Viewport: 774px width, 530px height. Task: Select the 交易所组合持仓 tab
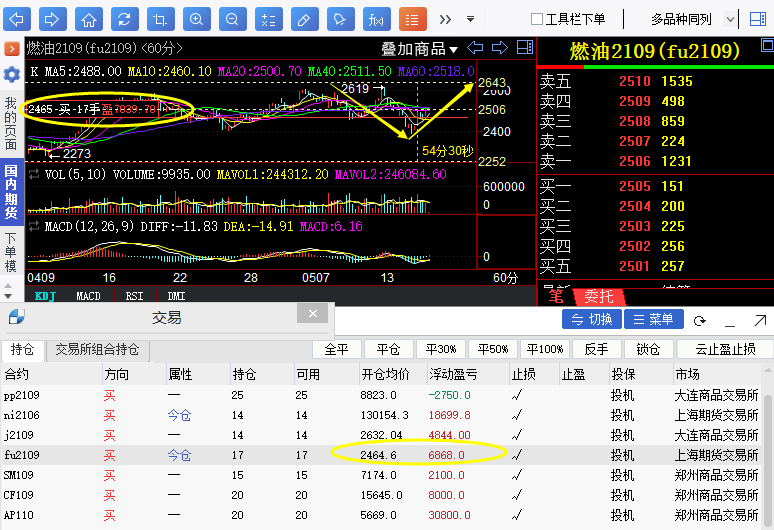pos(97,350)
